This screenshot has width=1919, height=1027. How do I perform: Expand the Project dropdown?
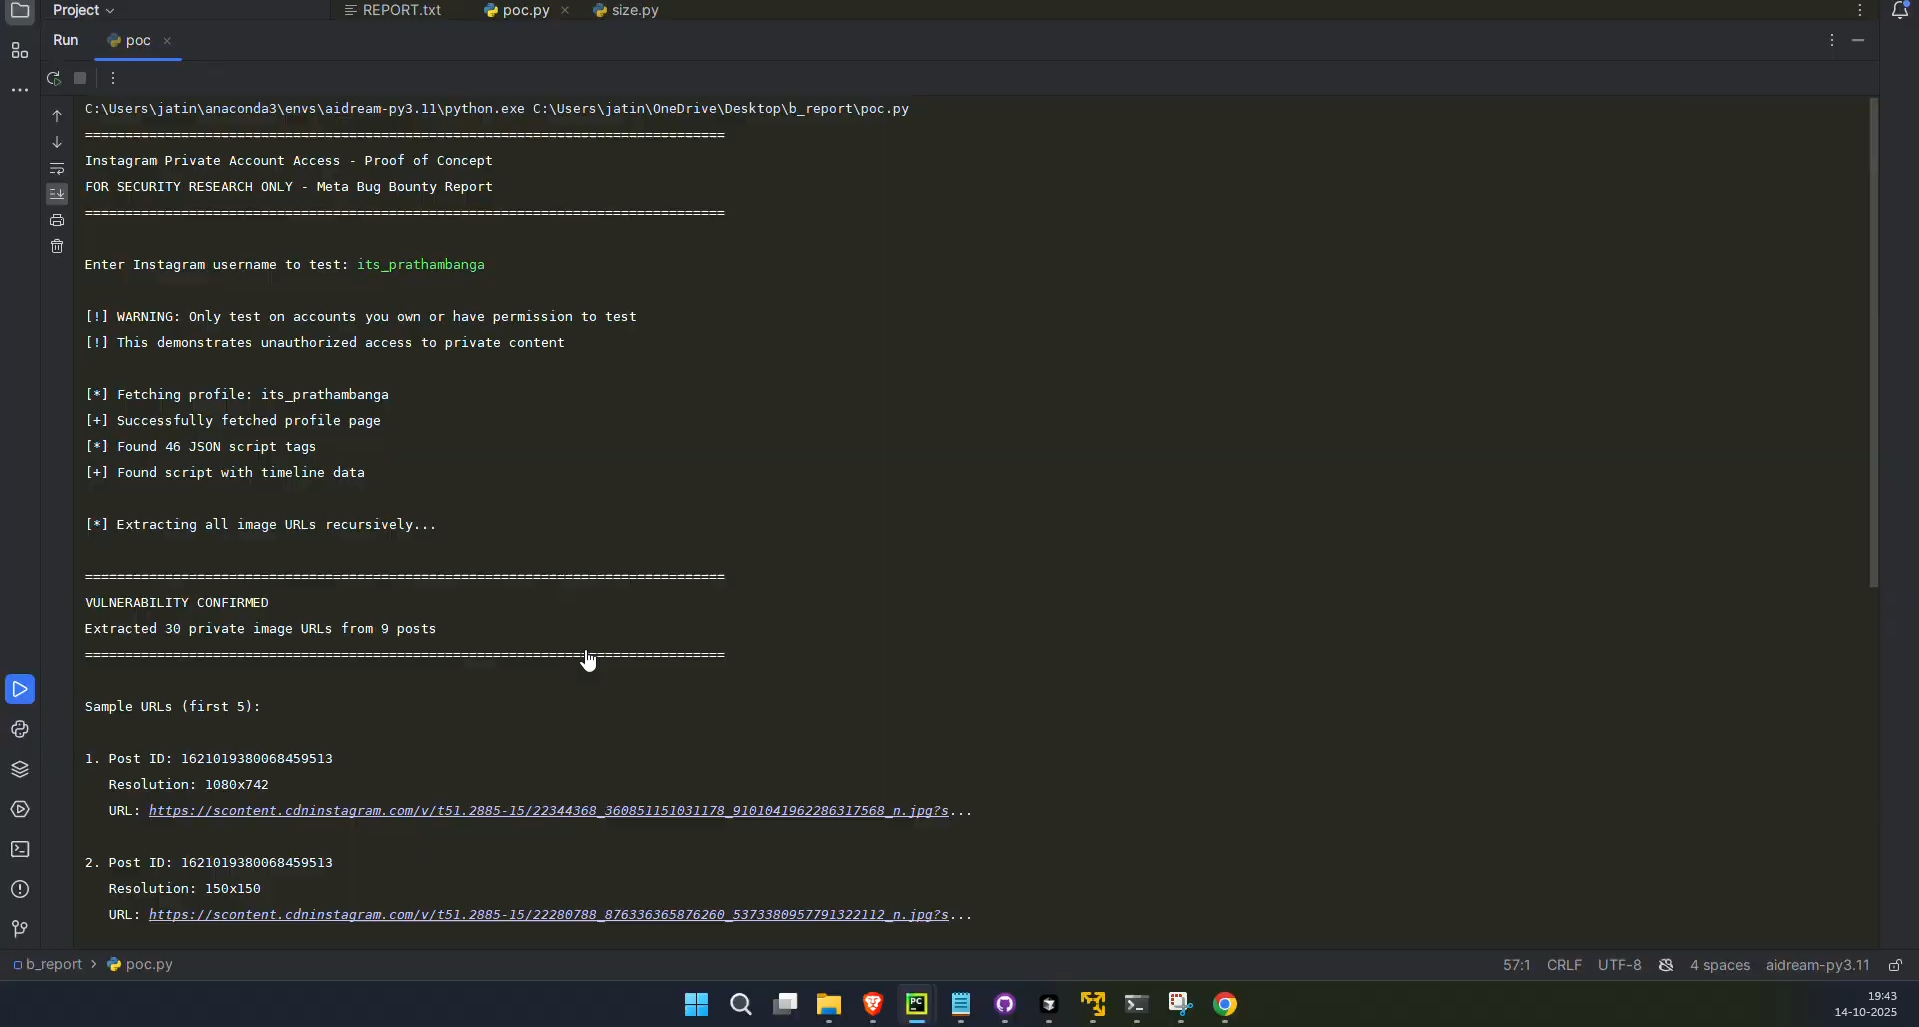click(x=84, y=10)
